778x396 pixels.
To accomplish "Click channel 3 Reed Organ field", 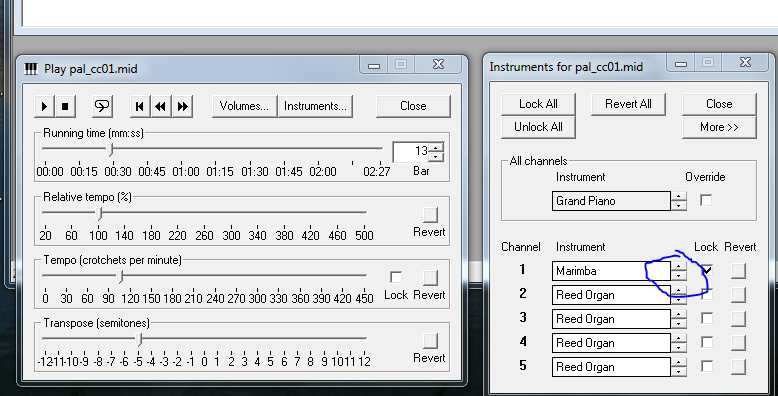I will point(611,319).
